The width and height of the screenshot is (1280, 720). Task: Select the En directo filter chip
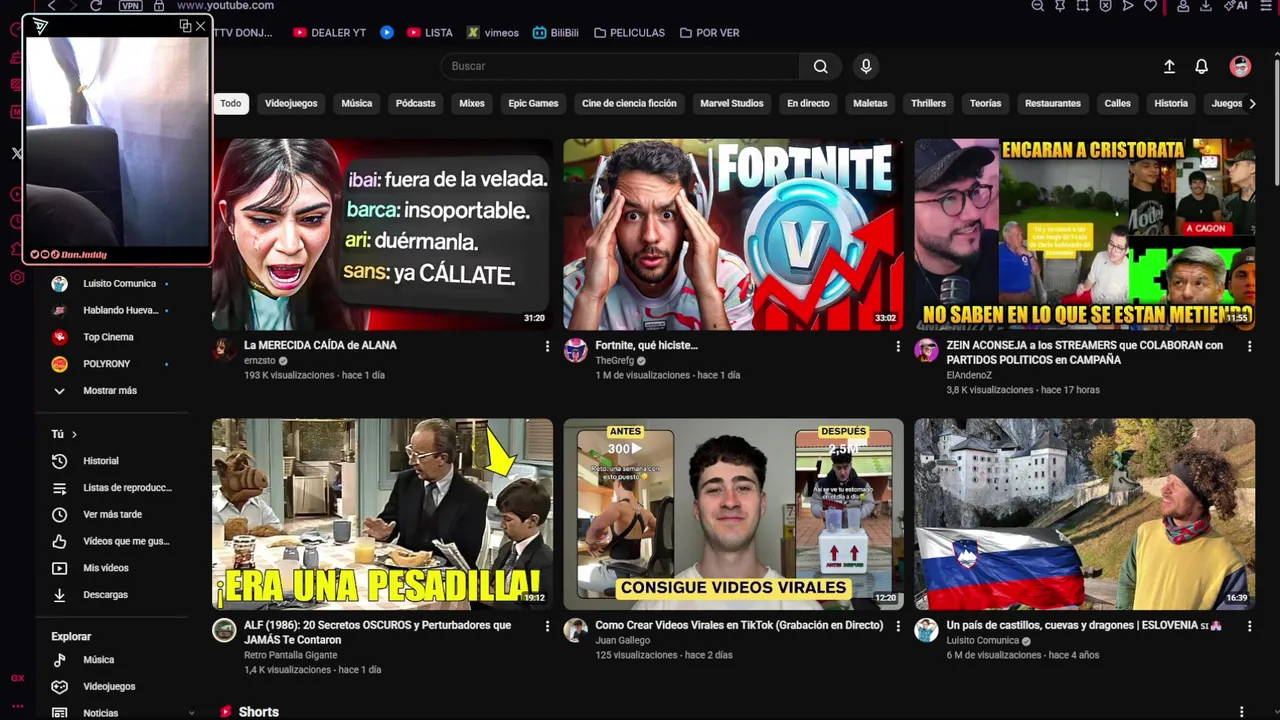click(808, 103)
